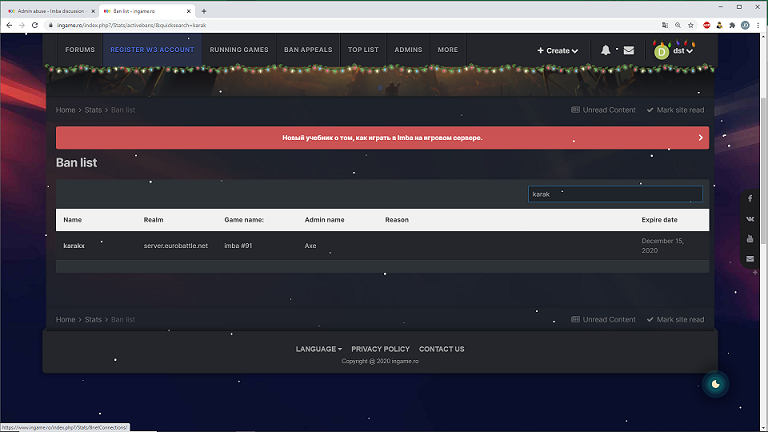Viewport: 768px width, 432px height.
Task: Toggle dark mode with the moon button
Action: click(715, 384)
